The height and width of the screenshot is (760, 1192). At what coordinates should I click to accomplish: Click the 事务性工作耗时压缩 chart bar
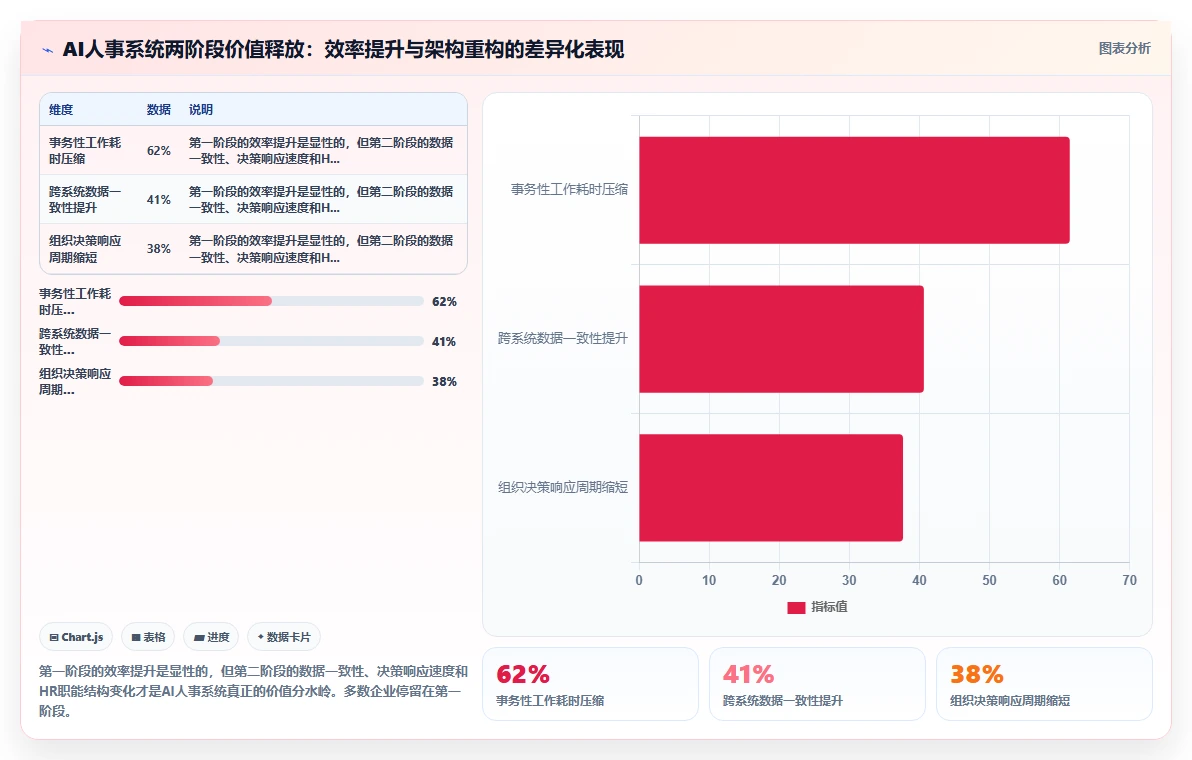(854, 190)
